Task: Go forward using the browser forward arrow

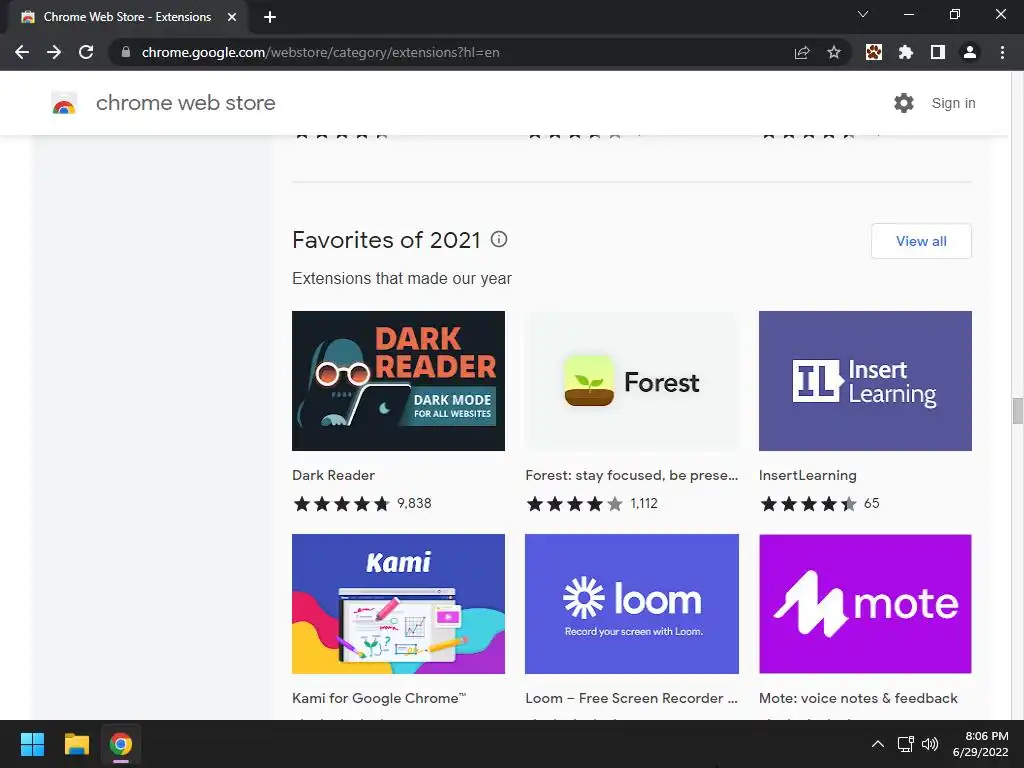Action: 54,52
